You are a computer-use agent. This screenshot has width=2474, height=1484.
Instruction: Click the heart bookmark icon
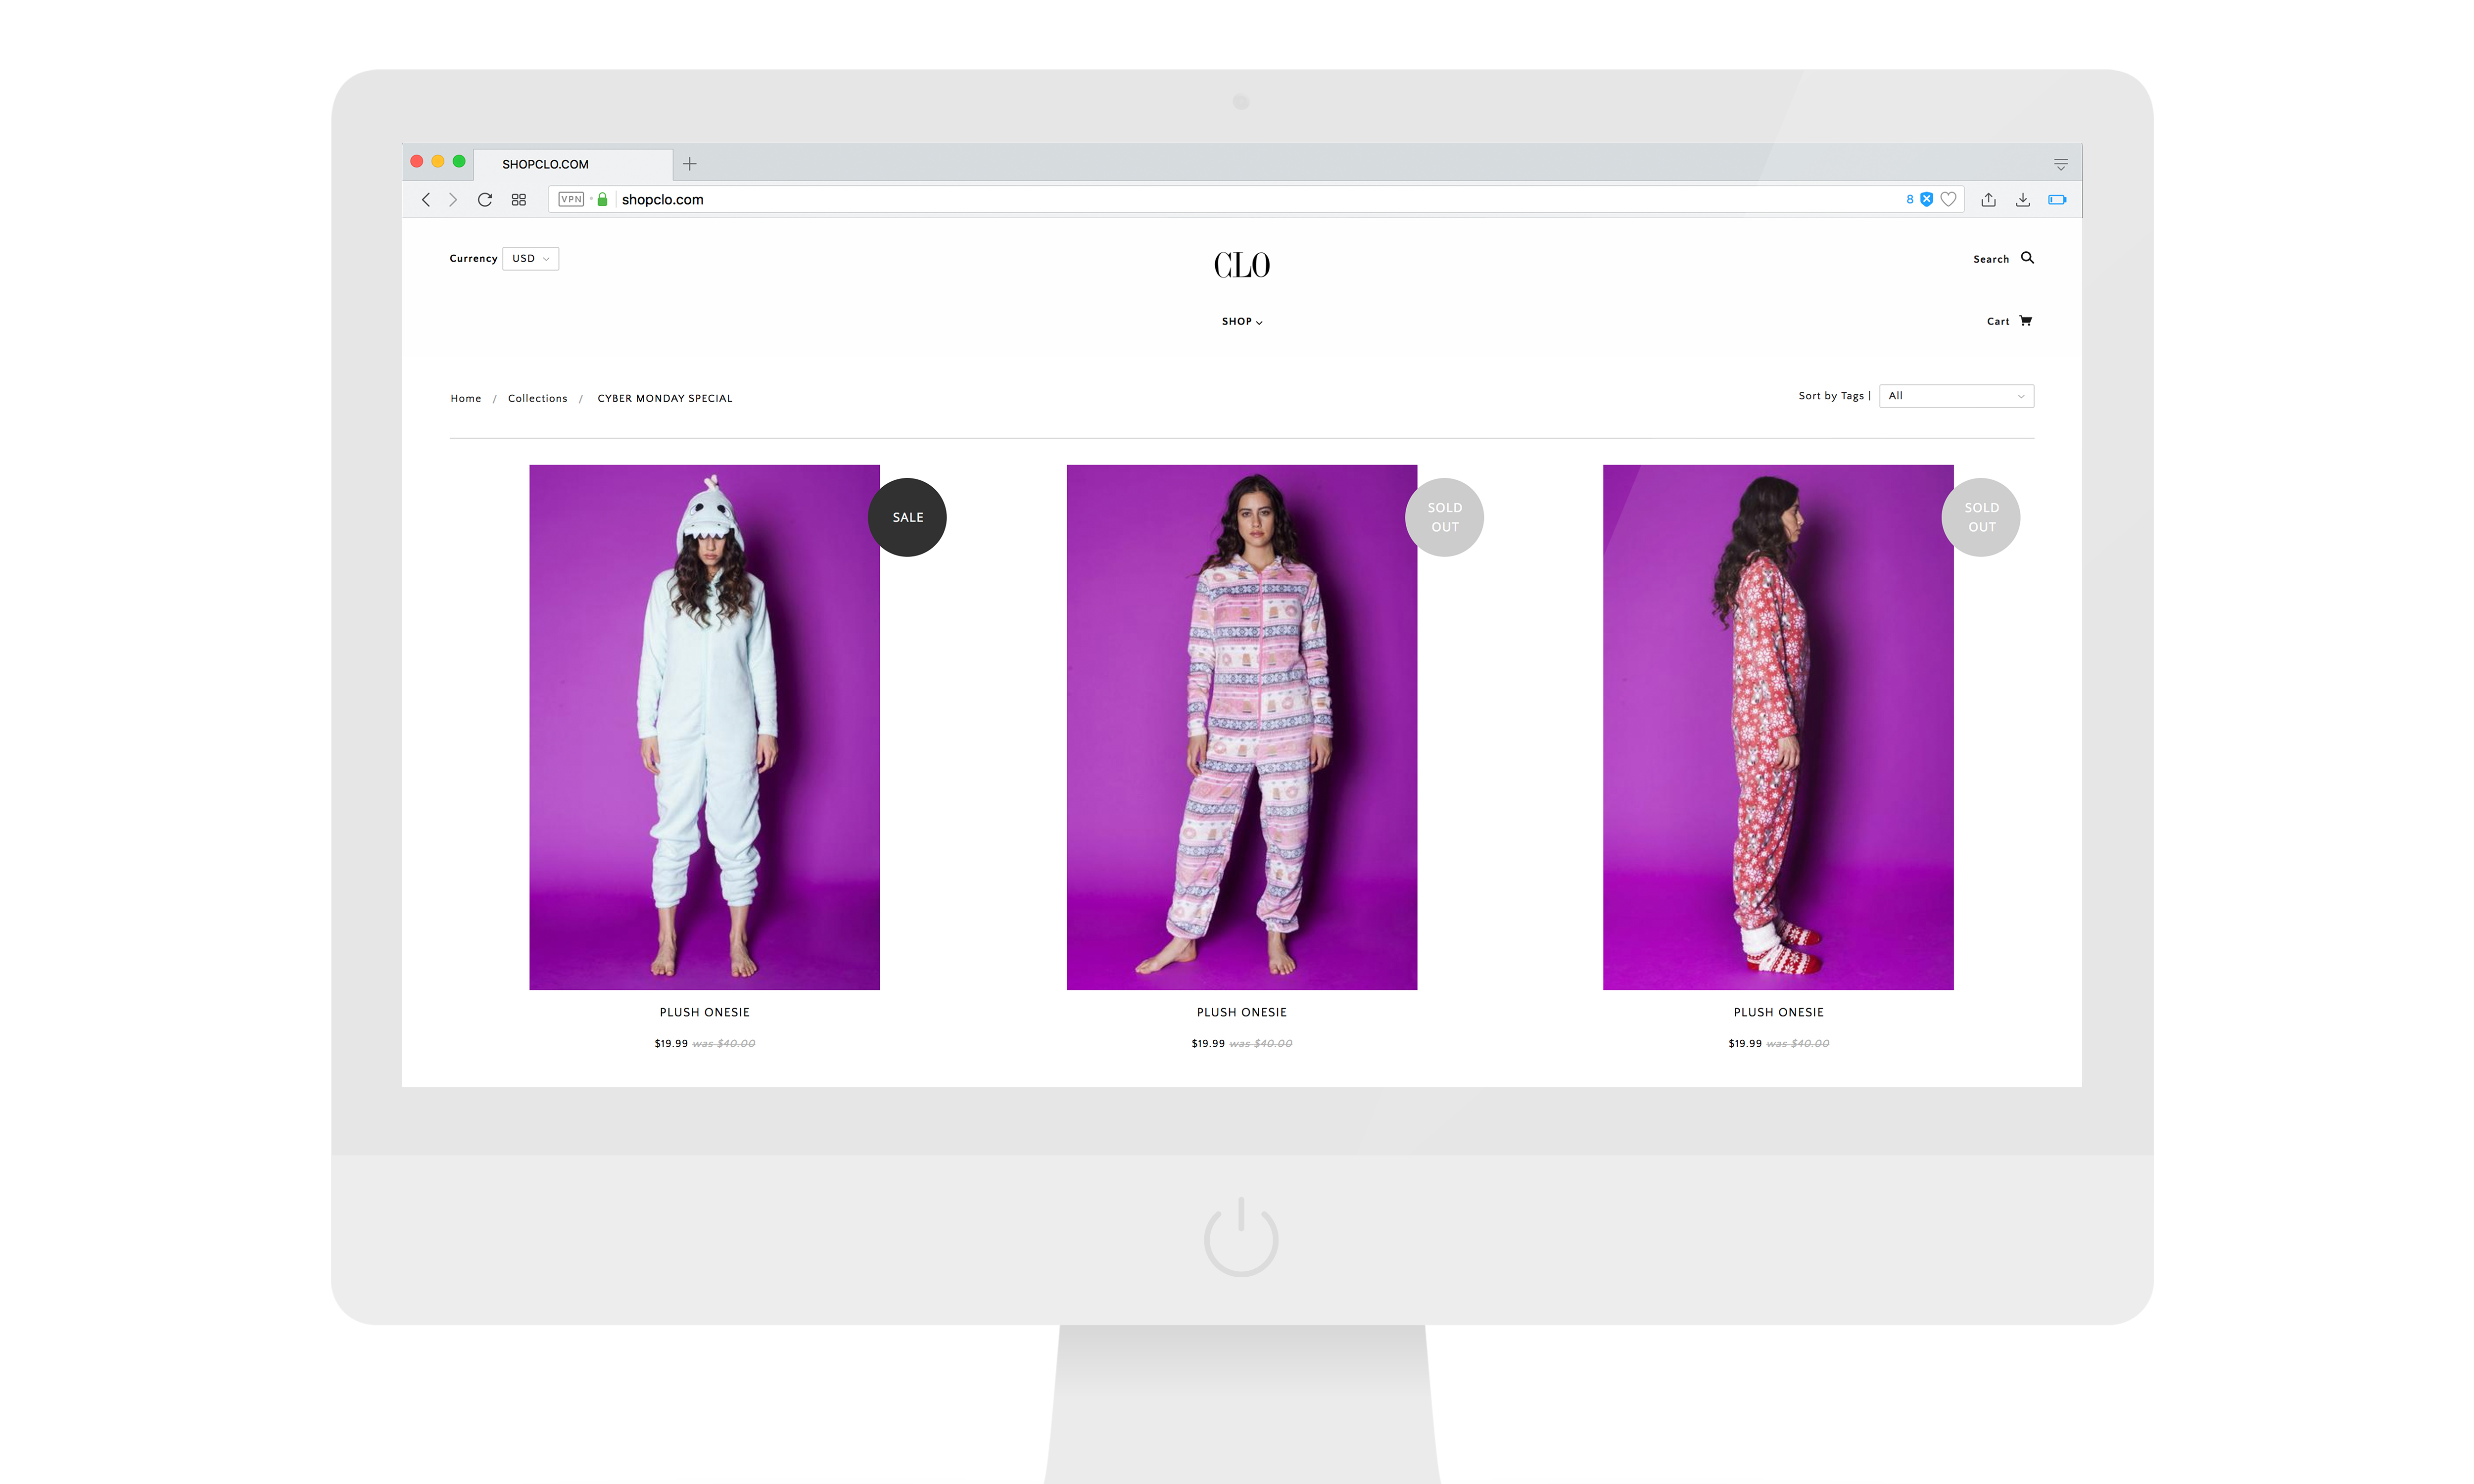[1948, 199]
